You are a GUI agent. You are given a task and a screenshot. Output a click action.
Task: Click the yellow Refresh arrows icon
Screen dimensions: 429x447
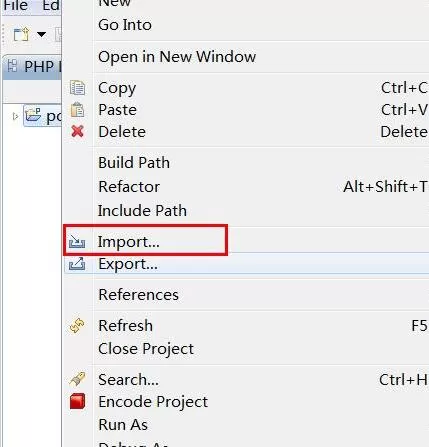tap(77, 326)
